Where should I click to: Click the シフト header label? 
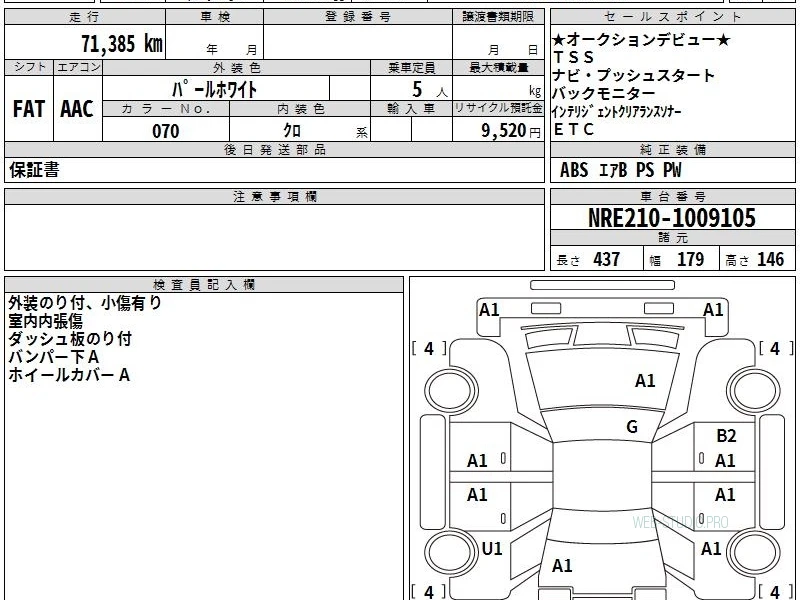tap(29, 67)
